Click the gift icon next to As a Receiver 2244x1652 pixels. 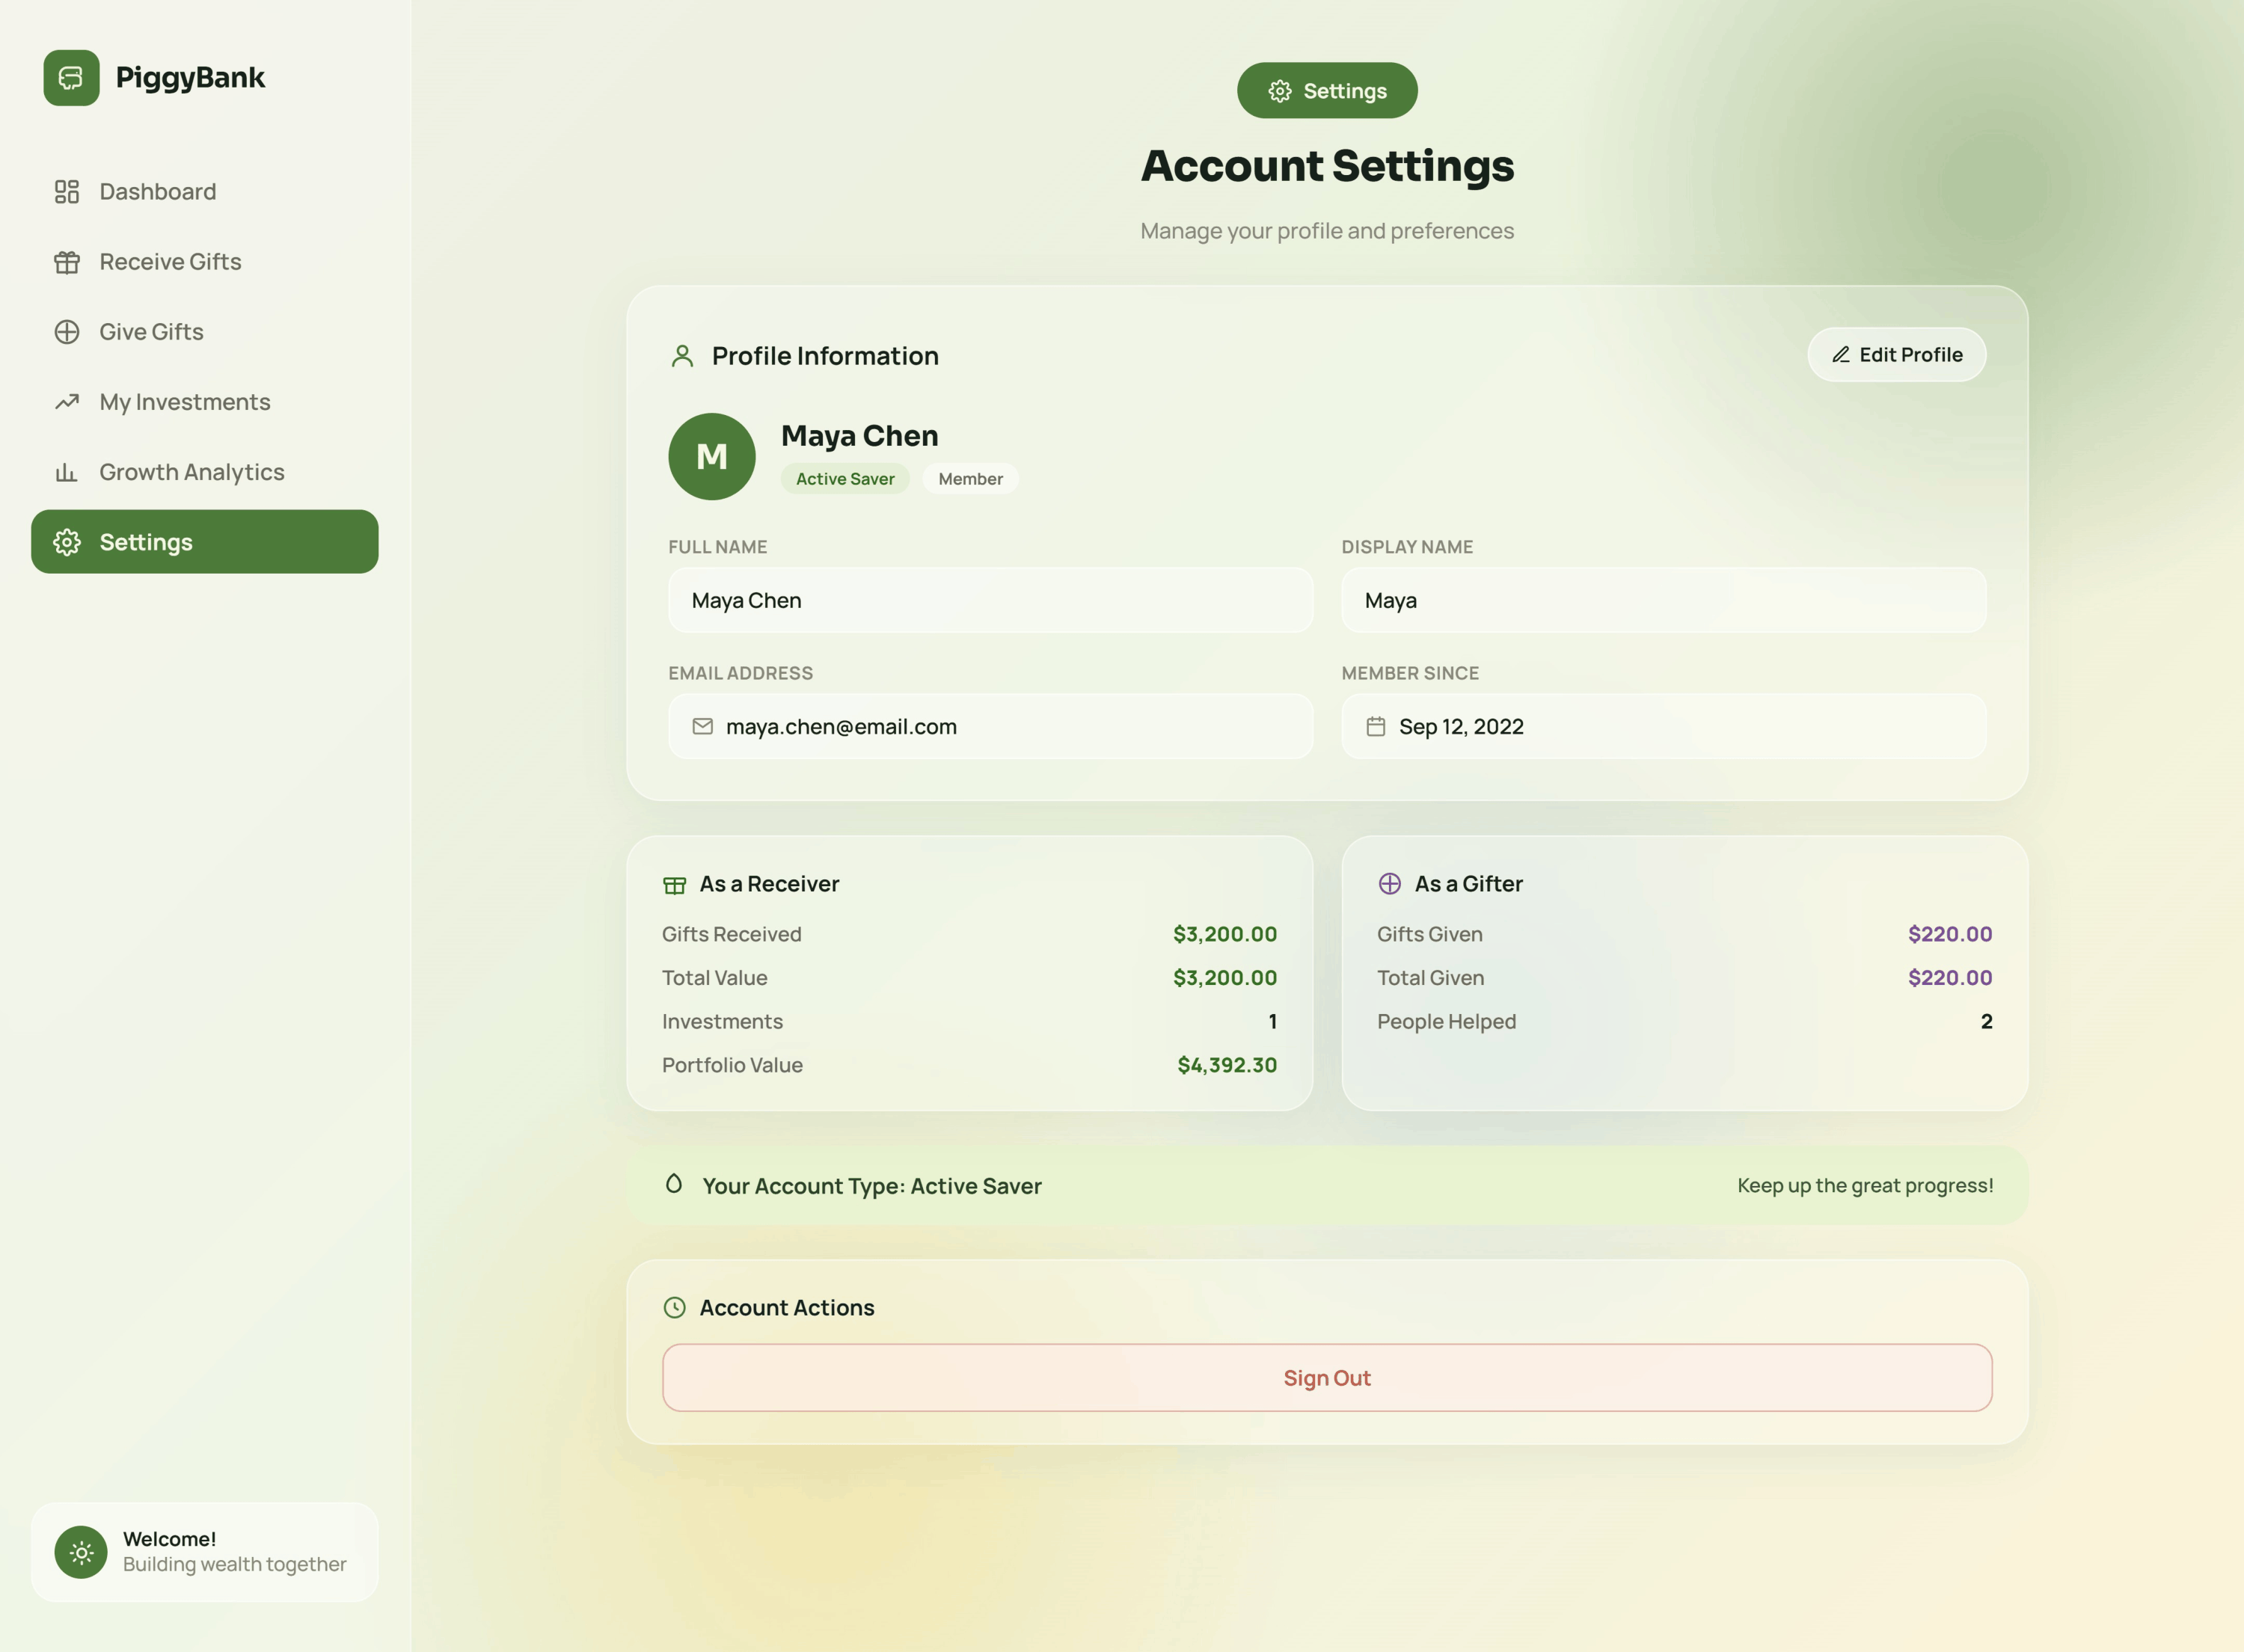[674, 884]
